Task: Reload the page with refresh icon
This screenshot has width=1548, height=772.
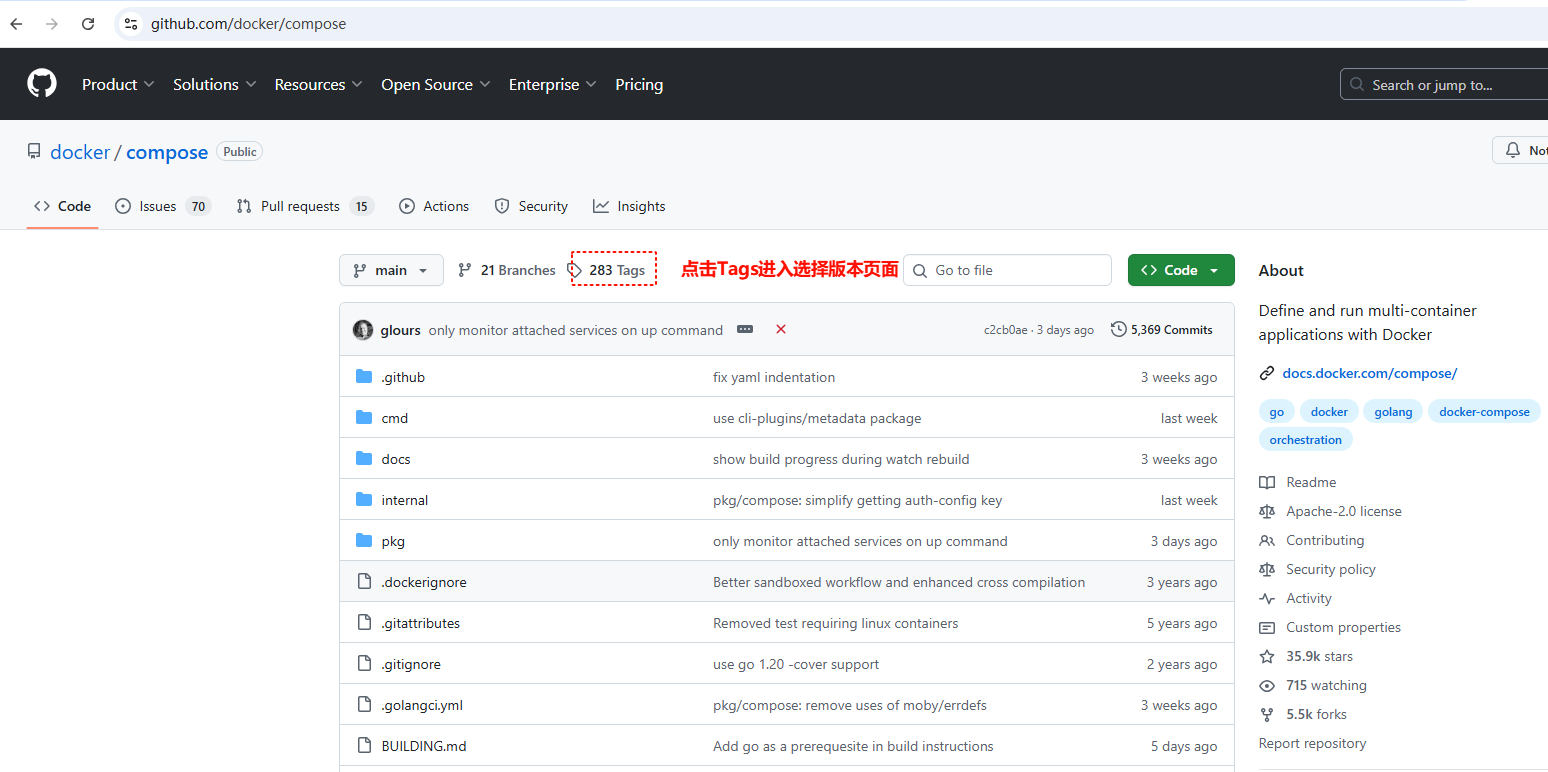Action: point(88,24)
